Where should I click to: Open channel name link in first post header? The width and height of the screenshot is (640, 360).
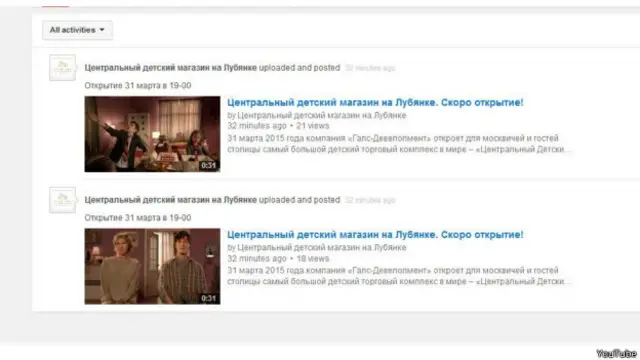pos(171,68)
